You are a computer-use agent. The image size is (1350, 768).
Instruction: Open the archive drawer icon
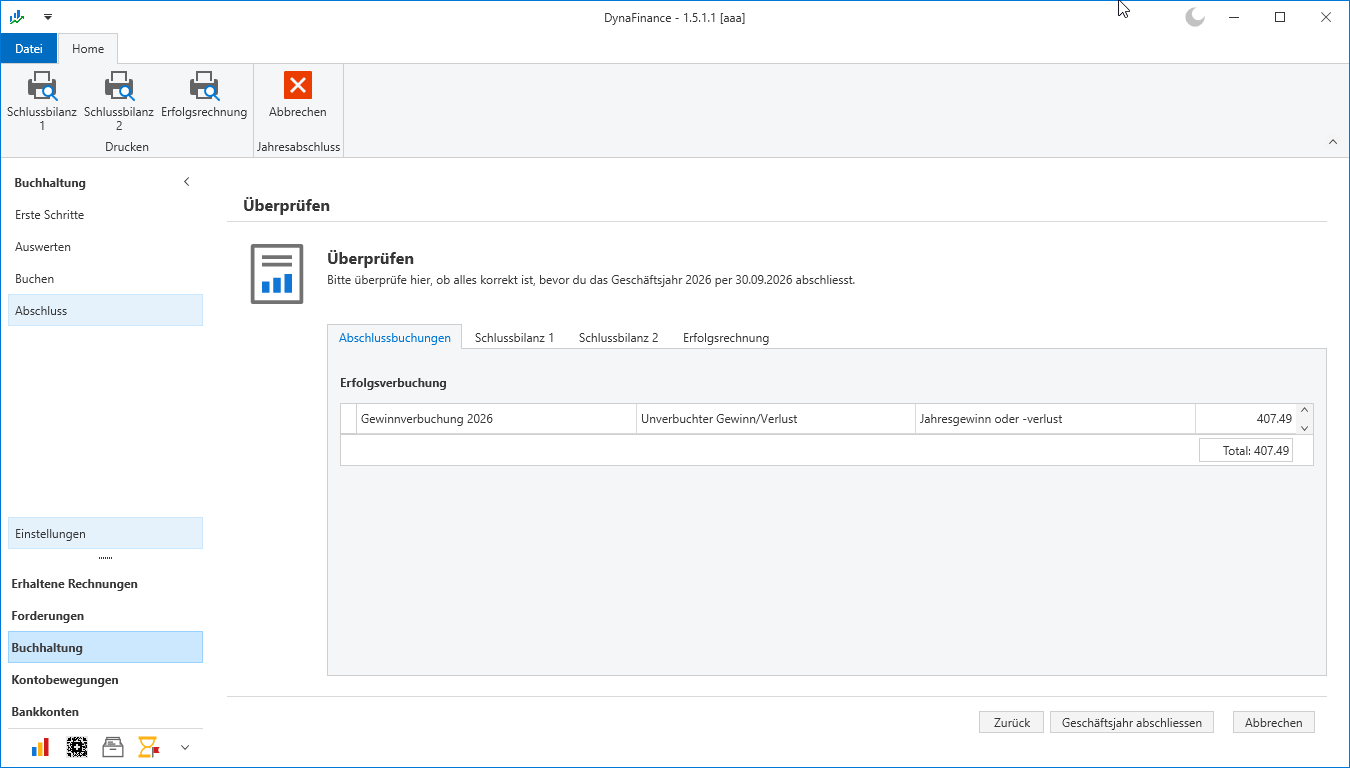coord(113,747)
